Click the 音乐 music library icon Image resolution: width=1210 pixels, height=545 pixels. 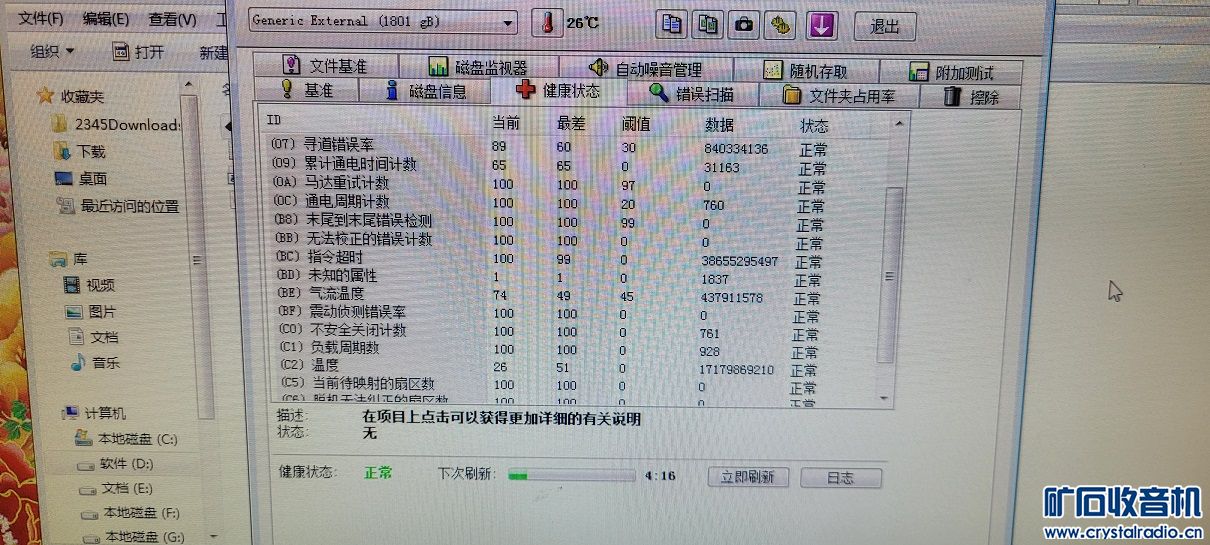click(x=78, y=362)
